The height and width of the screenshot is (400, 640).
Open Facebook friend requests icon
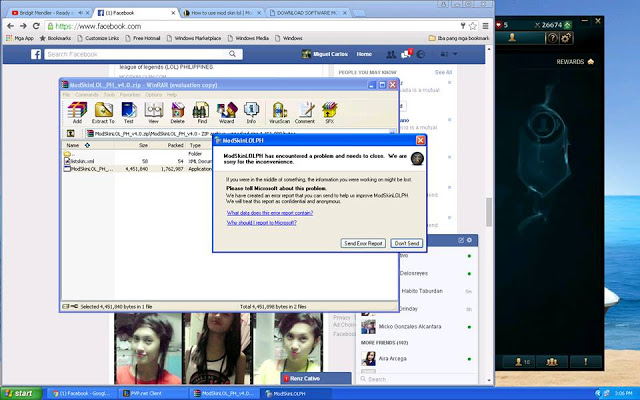391,54
